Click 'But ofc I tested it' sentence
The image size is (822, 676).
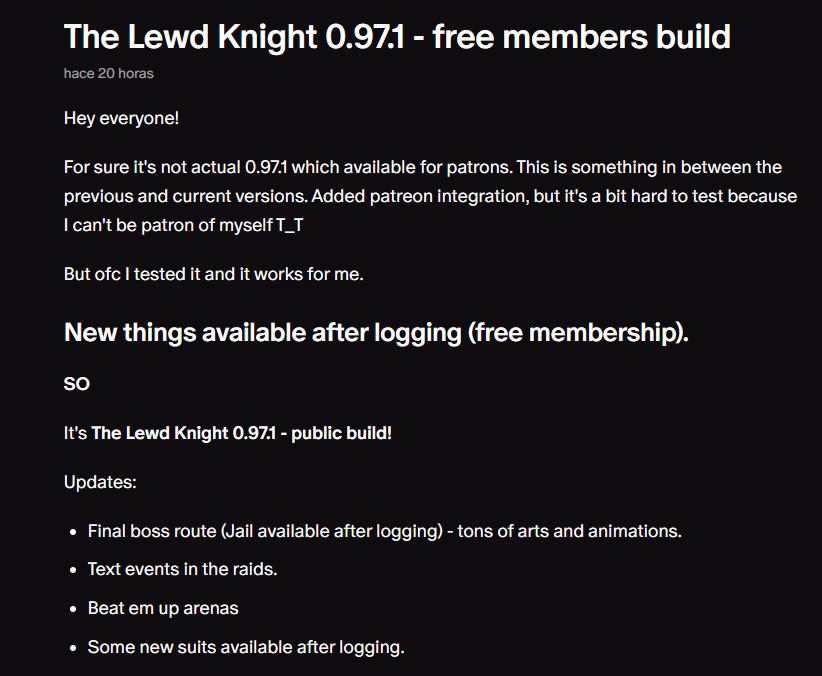[x=213, y=274]
